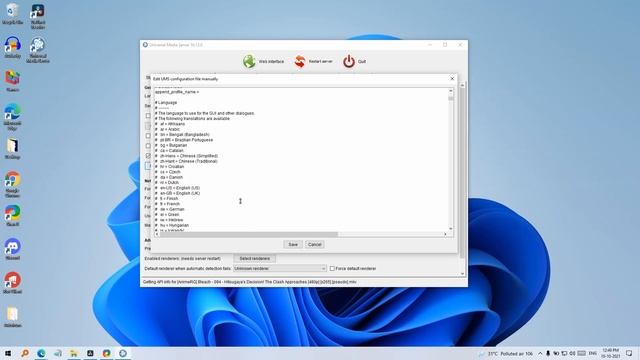Click the 'hu = Hungarian' line
Screen dimensions: 640x360
click(x=172, y=225)
